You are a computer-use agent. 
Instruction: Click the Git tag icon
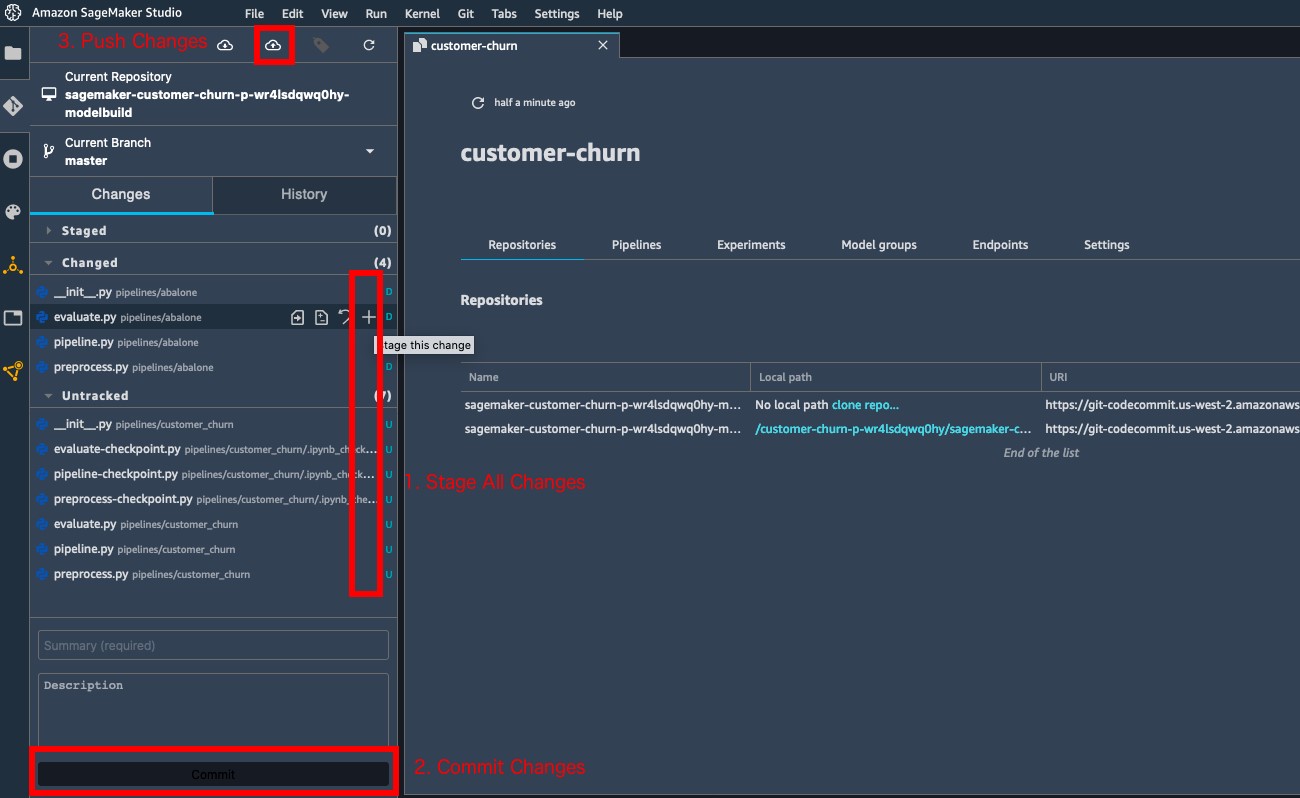point(321,45)
